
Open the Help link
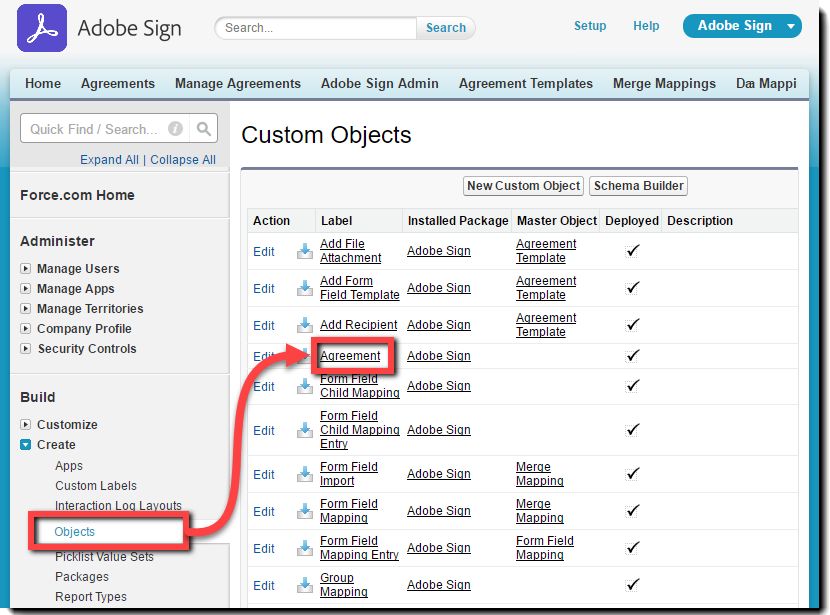click(646, 26)
